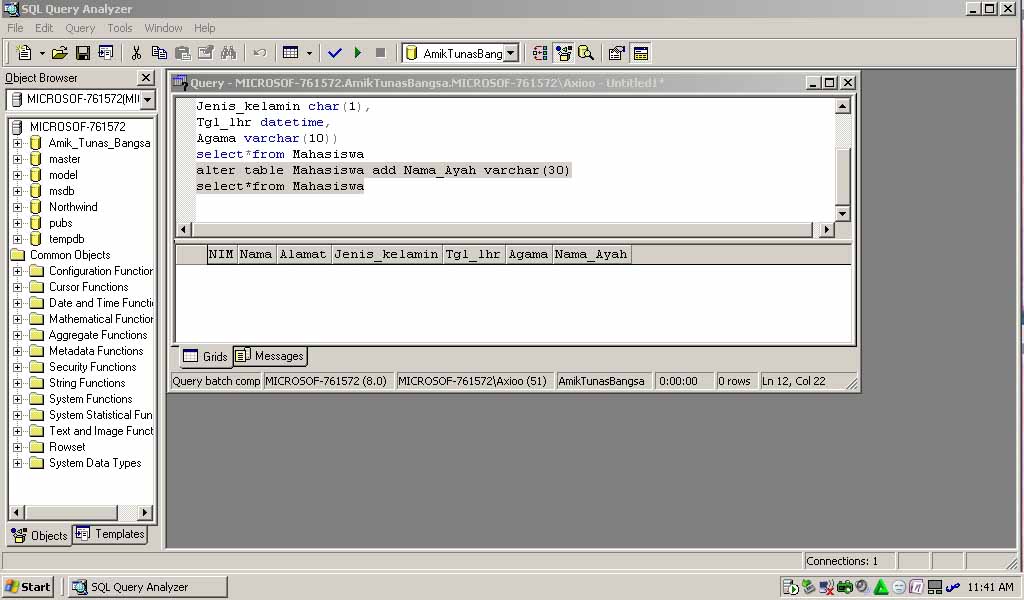Image resolution: width=1024 pixels, height=600 pixels.
Task: Click the Clear Window icon
Action: click(x=206, y=53)
